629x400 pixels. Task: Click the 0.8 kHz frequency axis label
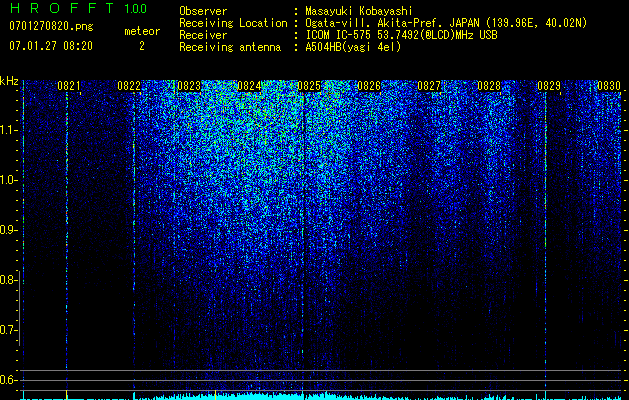8,280
